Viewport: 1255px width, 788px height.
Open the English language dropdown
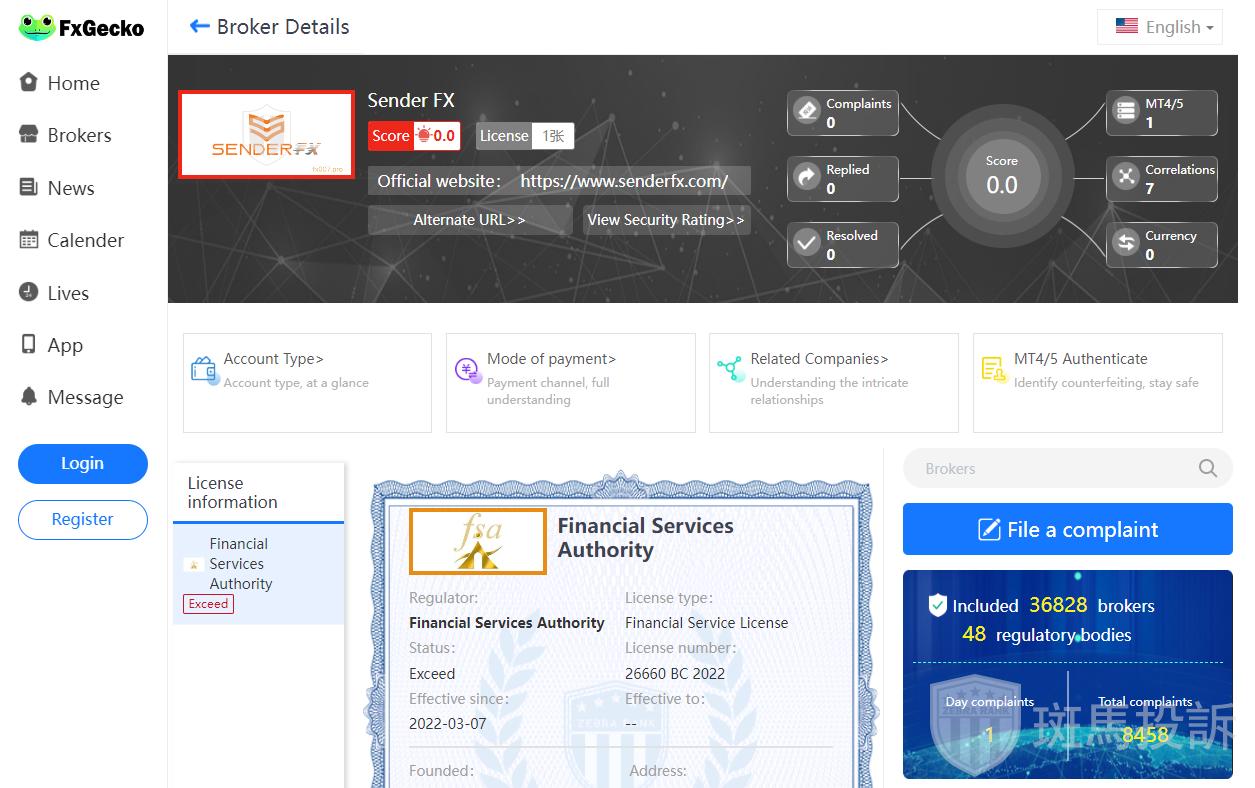pyautogui.click(x=1168, y=27)
